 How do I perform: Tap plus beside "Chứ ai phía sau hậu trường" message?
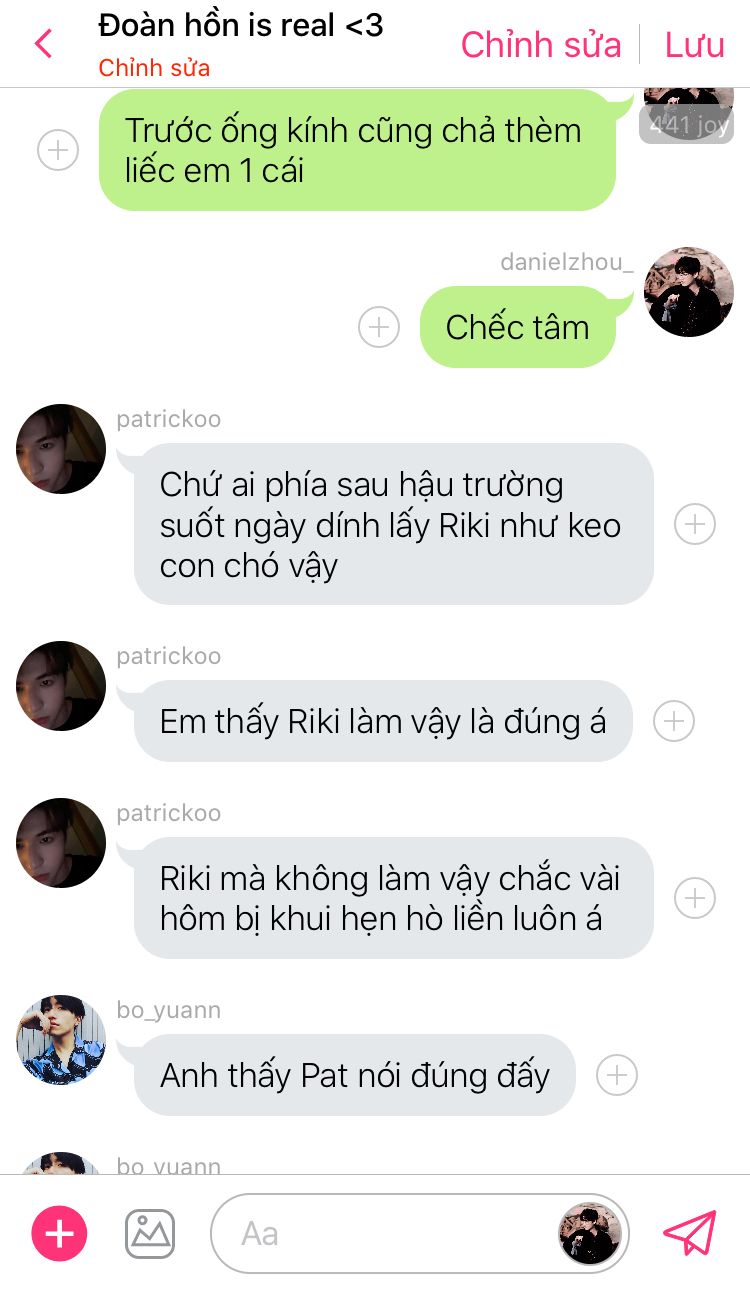pyautogui.click(x=695, y=524)
